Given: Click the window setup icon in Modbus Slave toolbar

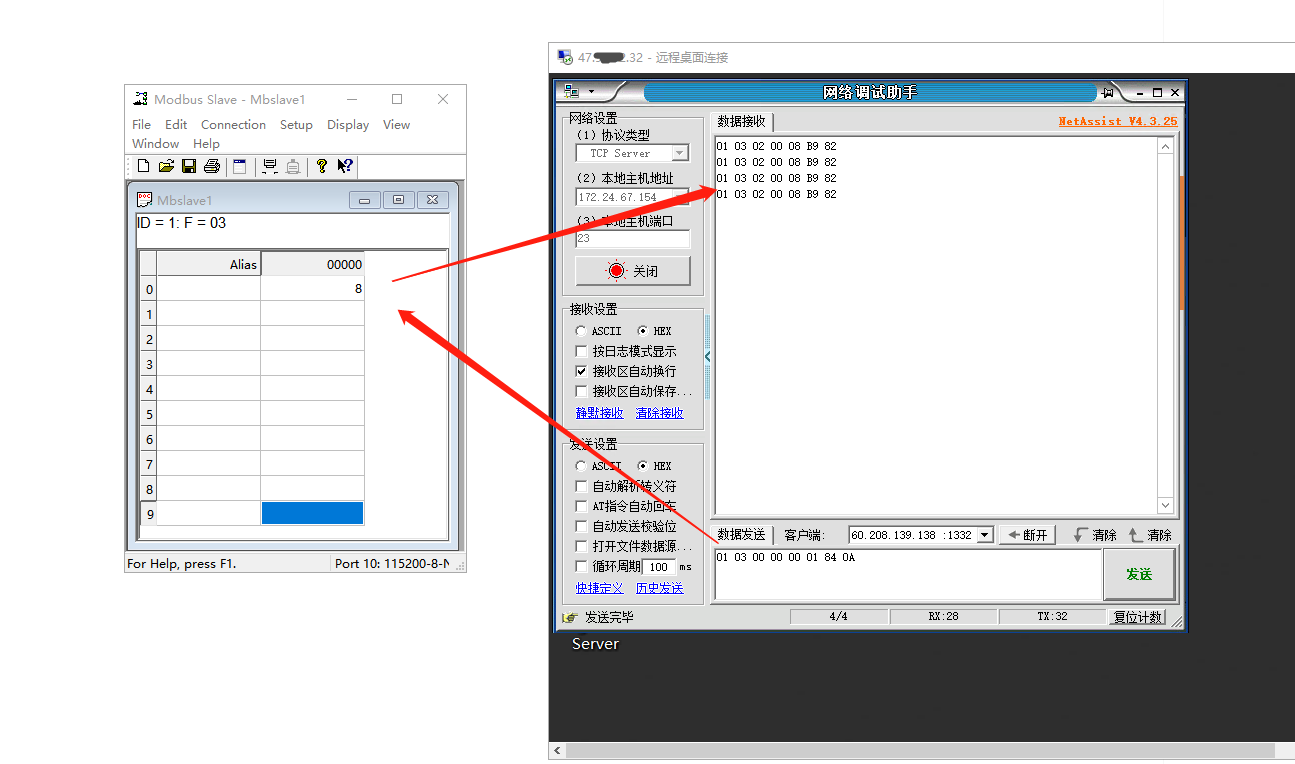Looking at the screenshot, I should pos(240,166).
